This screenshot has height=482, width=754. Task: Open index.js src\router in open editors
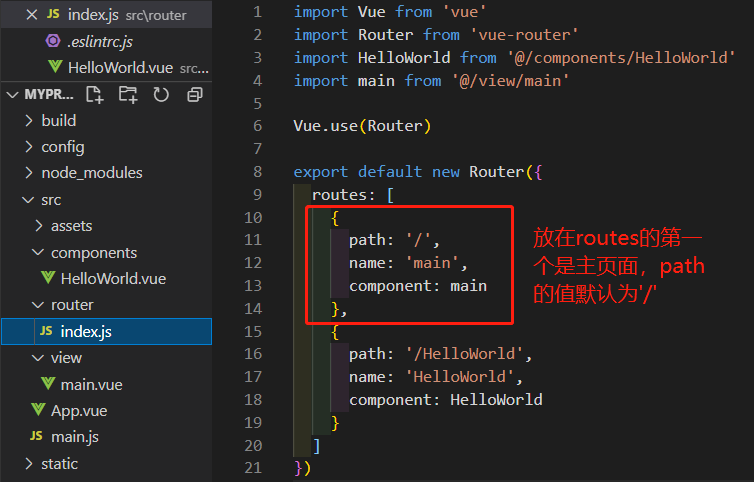coord(106,15)
